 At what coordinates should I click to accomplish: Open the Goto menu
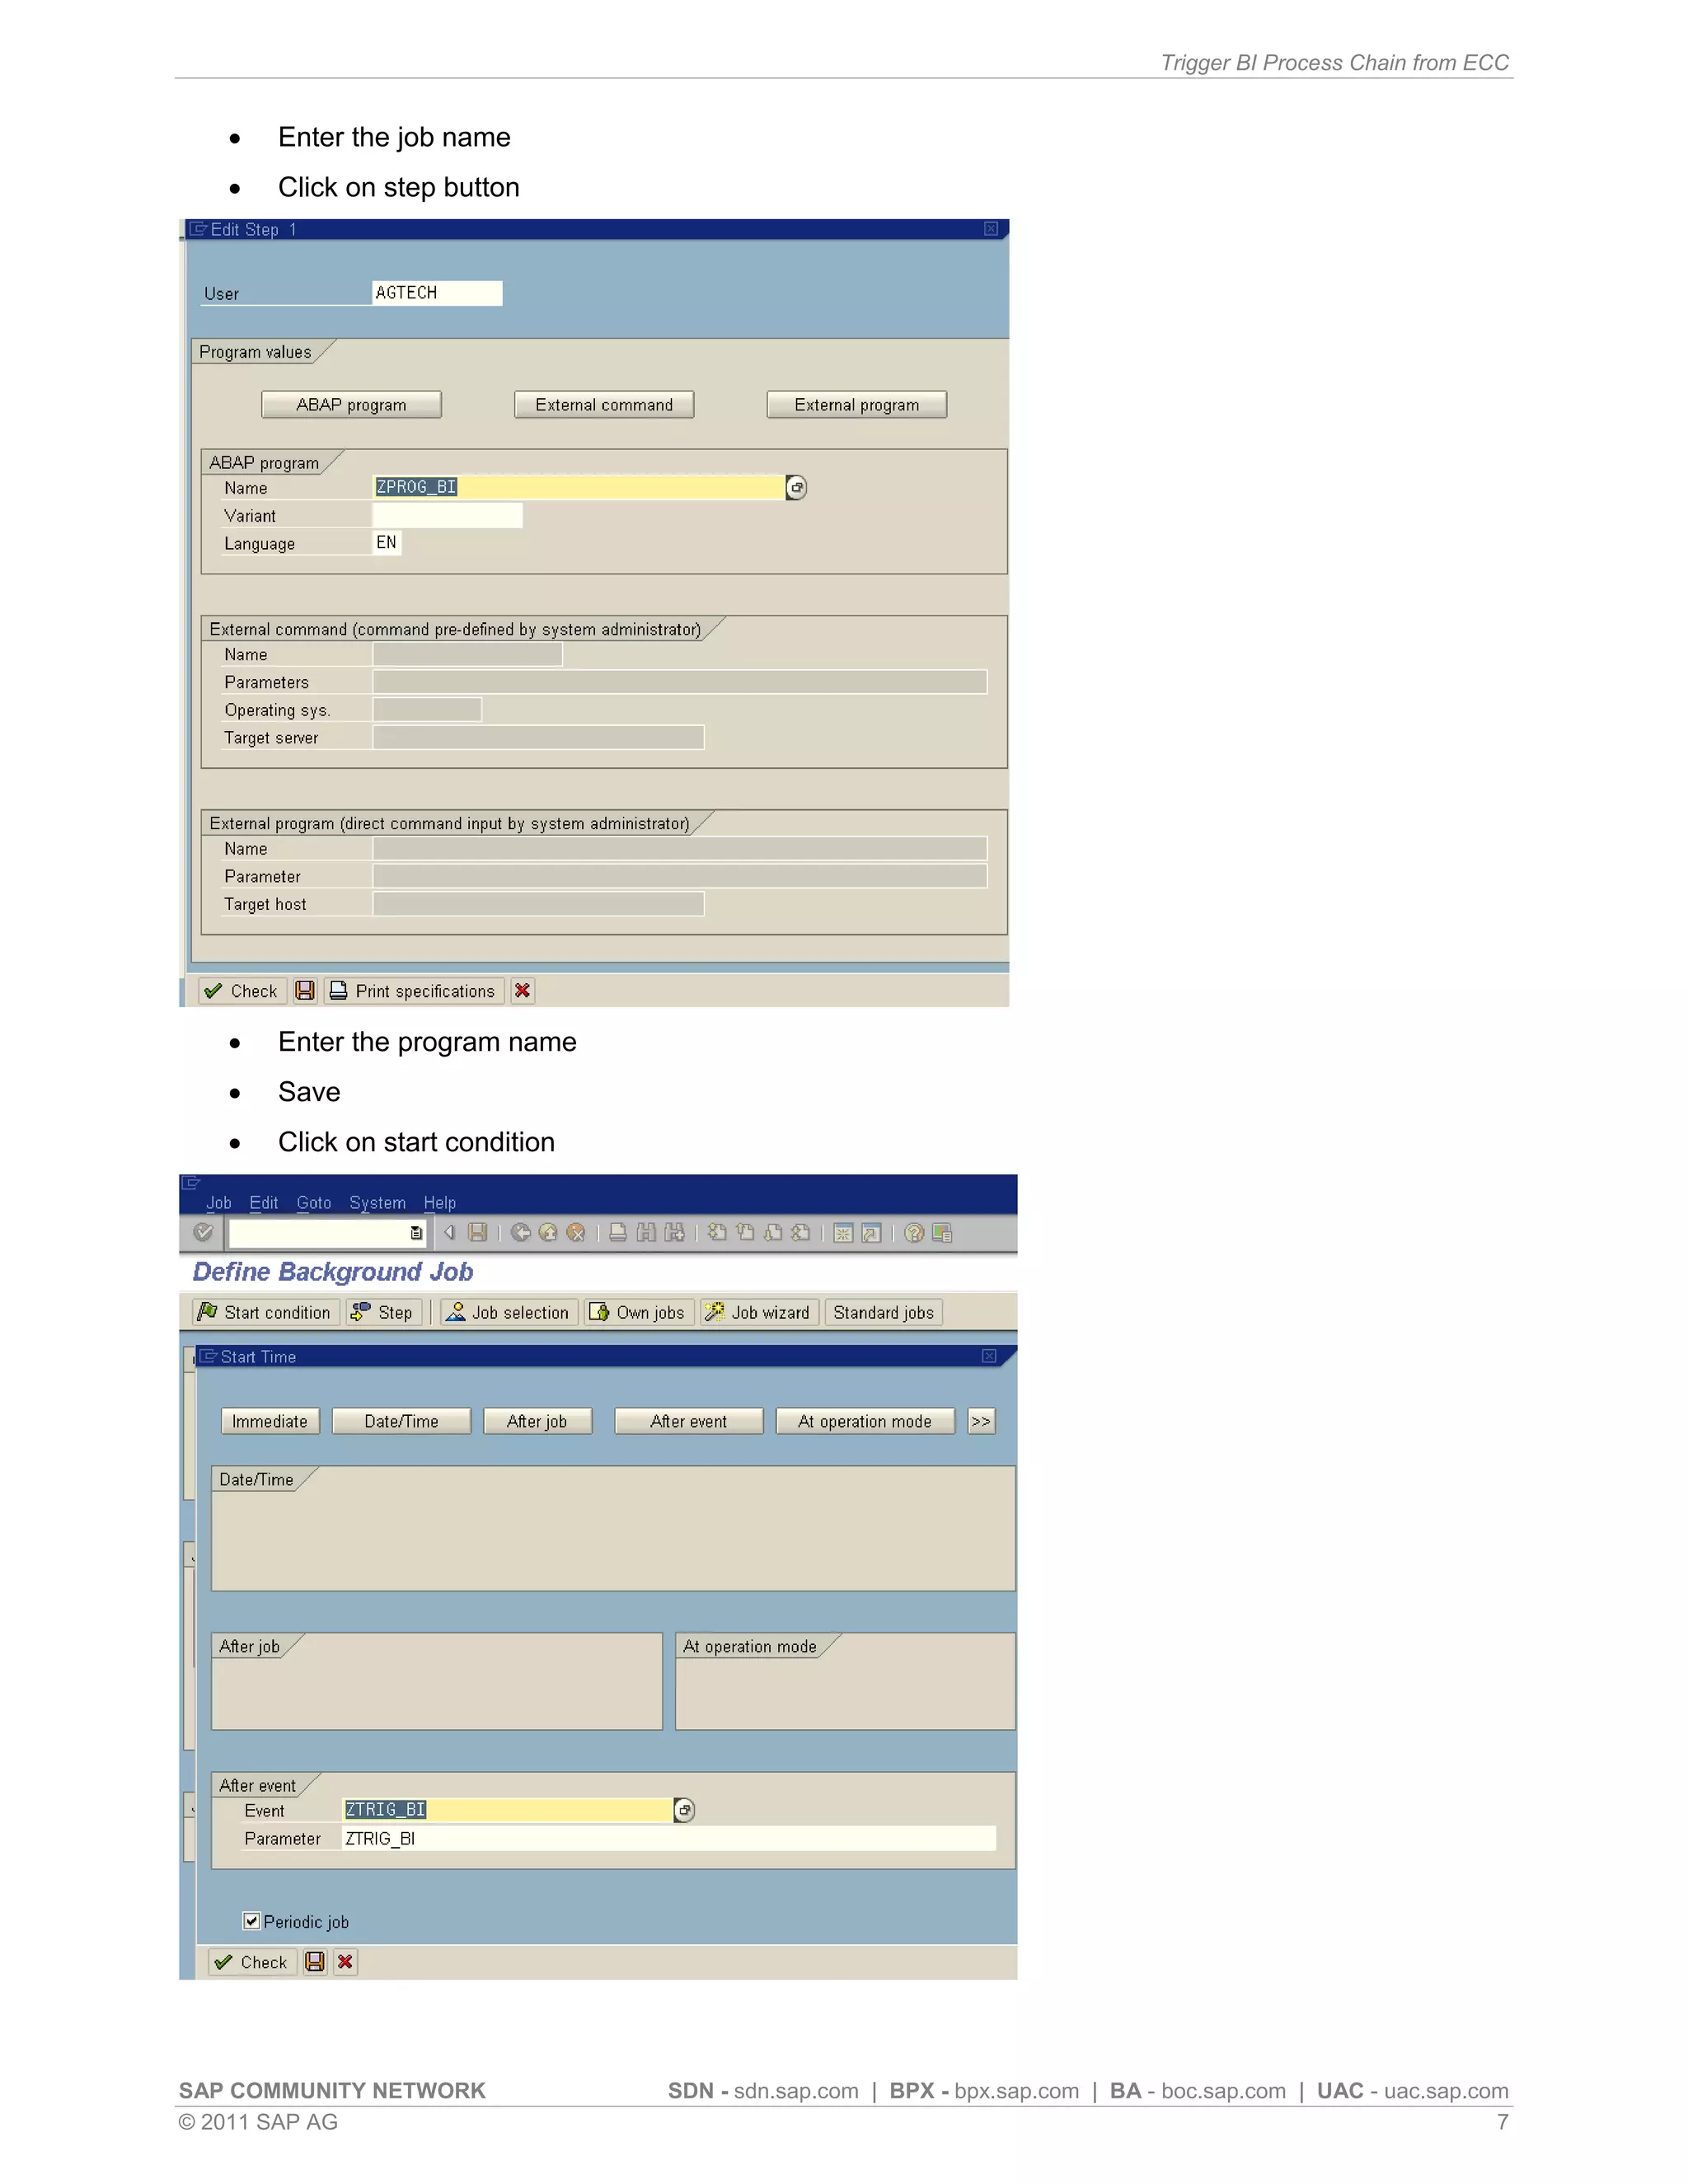pyautogui.click(x=314, y=1203)
